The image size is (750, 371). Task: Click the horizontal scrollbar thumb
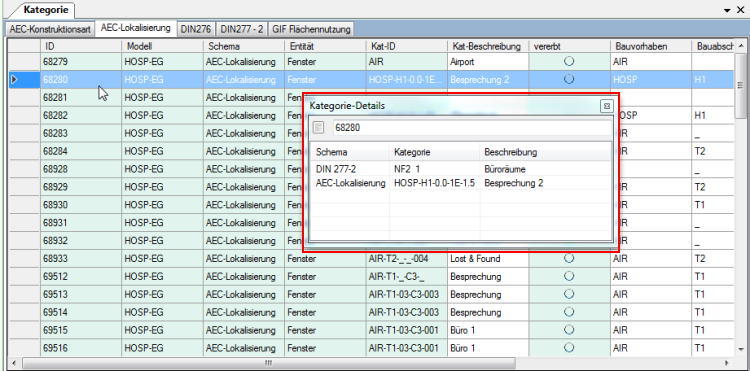coord(268,362)
